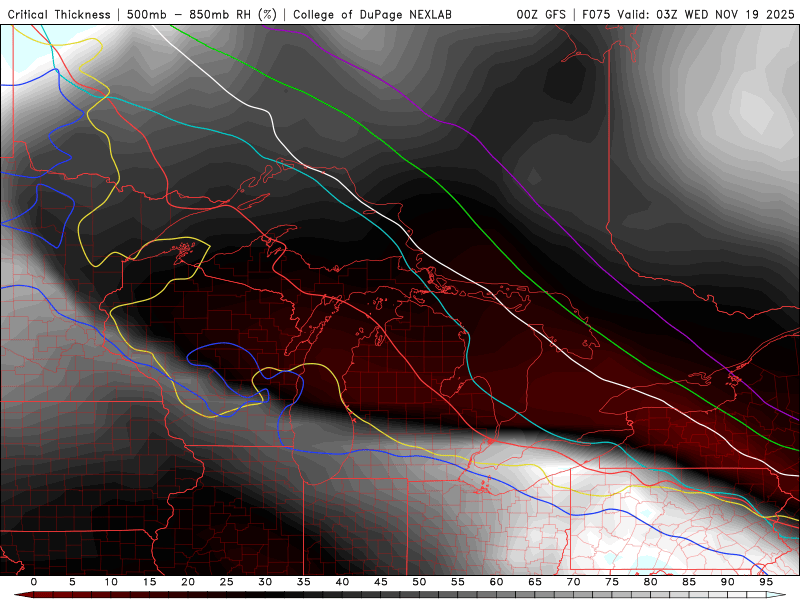Click the colorbar value label "70"
Image resolution: width=800 pixels, height=600 pixels.
tap(573, 582)
